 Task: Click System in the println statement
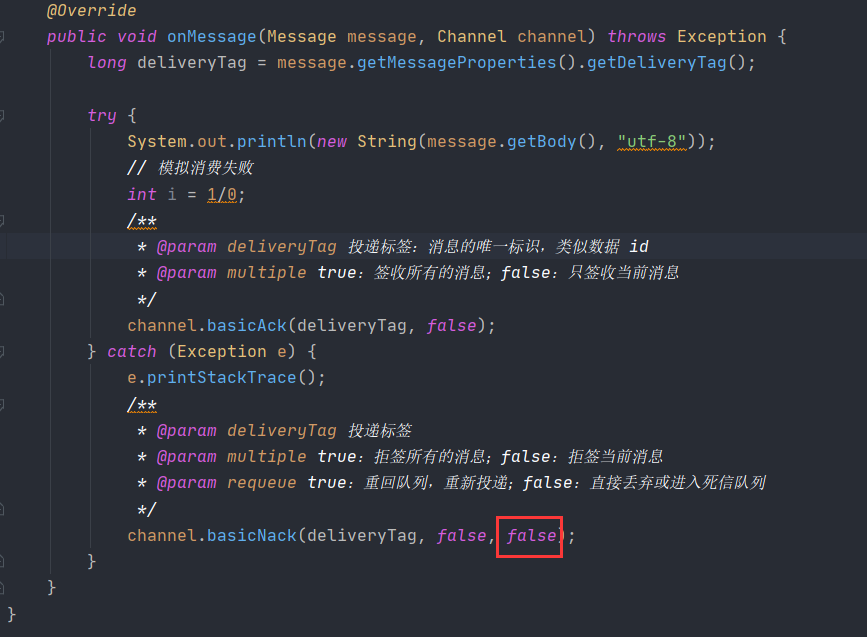tap(158, 142)
